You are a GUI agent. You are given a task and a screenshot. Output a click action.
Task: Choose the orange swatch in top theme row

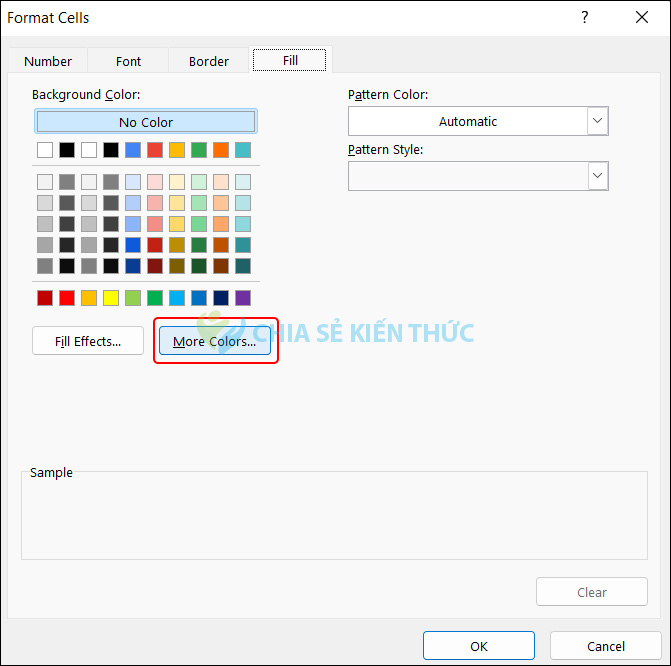[x=221, y=150]
